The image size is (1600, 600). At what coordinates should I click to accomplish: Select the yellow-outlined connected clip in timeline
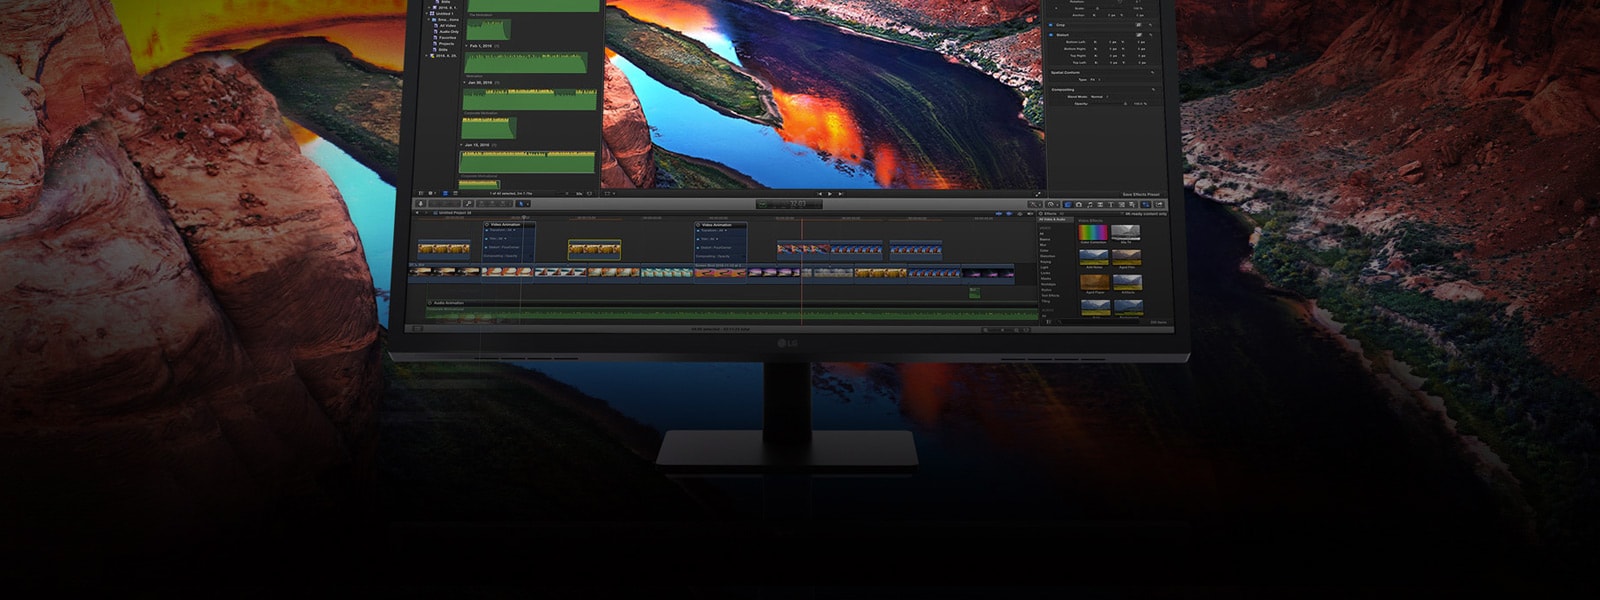tap(594, 249)
